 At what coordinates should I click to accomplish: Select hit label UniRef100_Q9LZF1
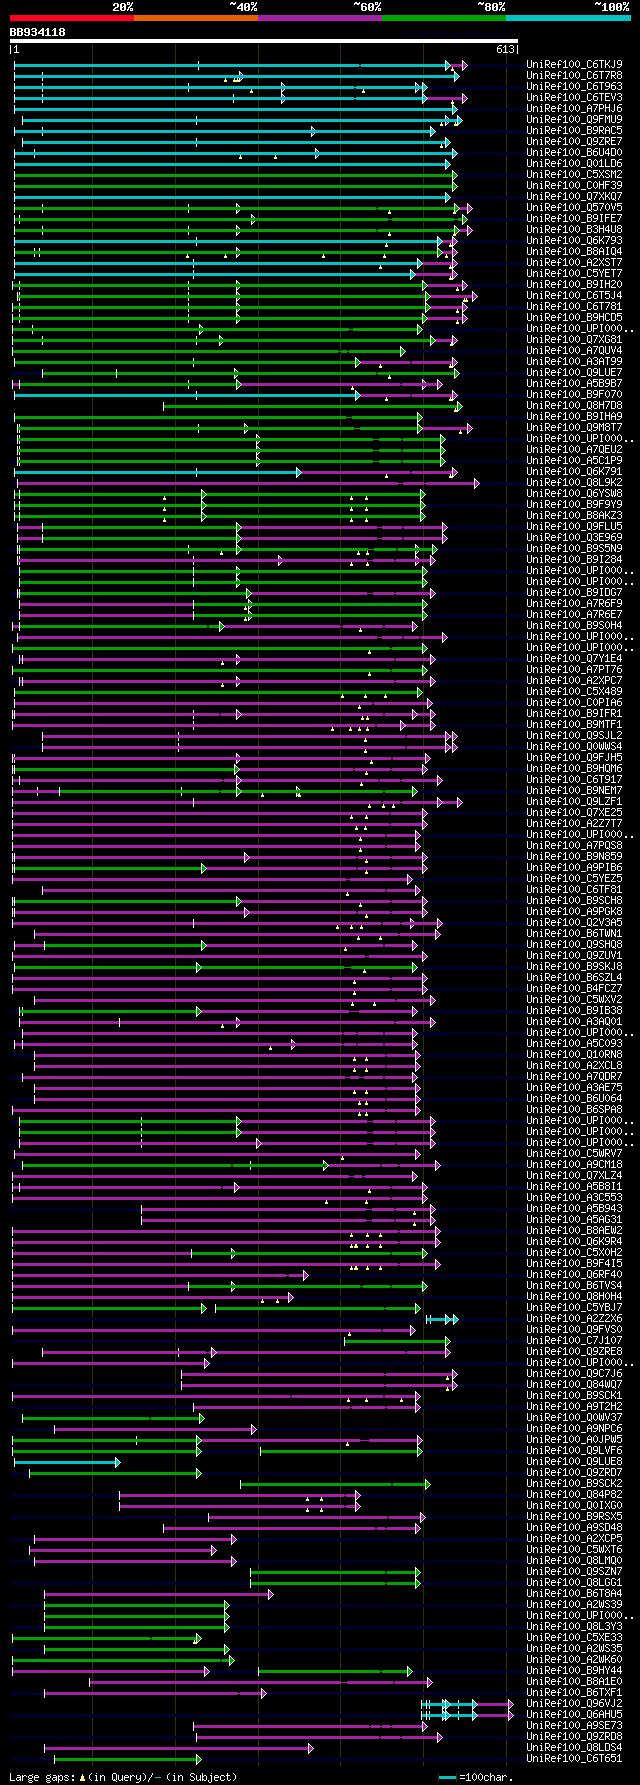[574, 801]
